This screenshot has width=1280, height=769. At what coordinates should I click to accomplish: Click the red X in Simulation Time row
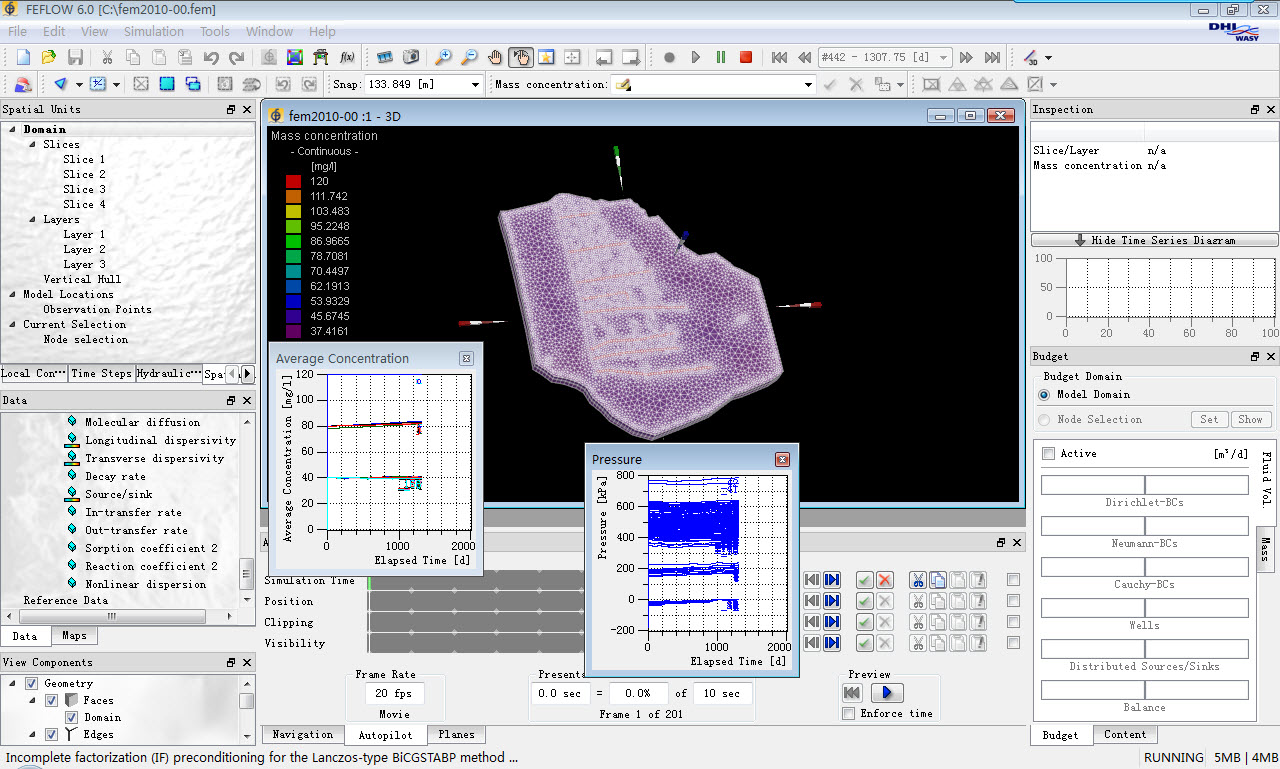click(884, 580)
